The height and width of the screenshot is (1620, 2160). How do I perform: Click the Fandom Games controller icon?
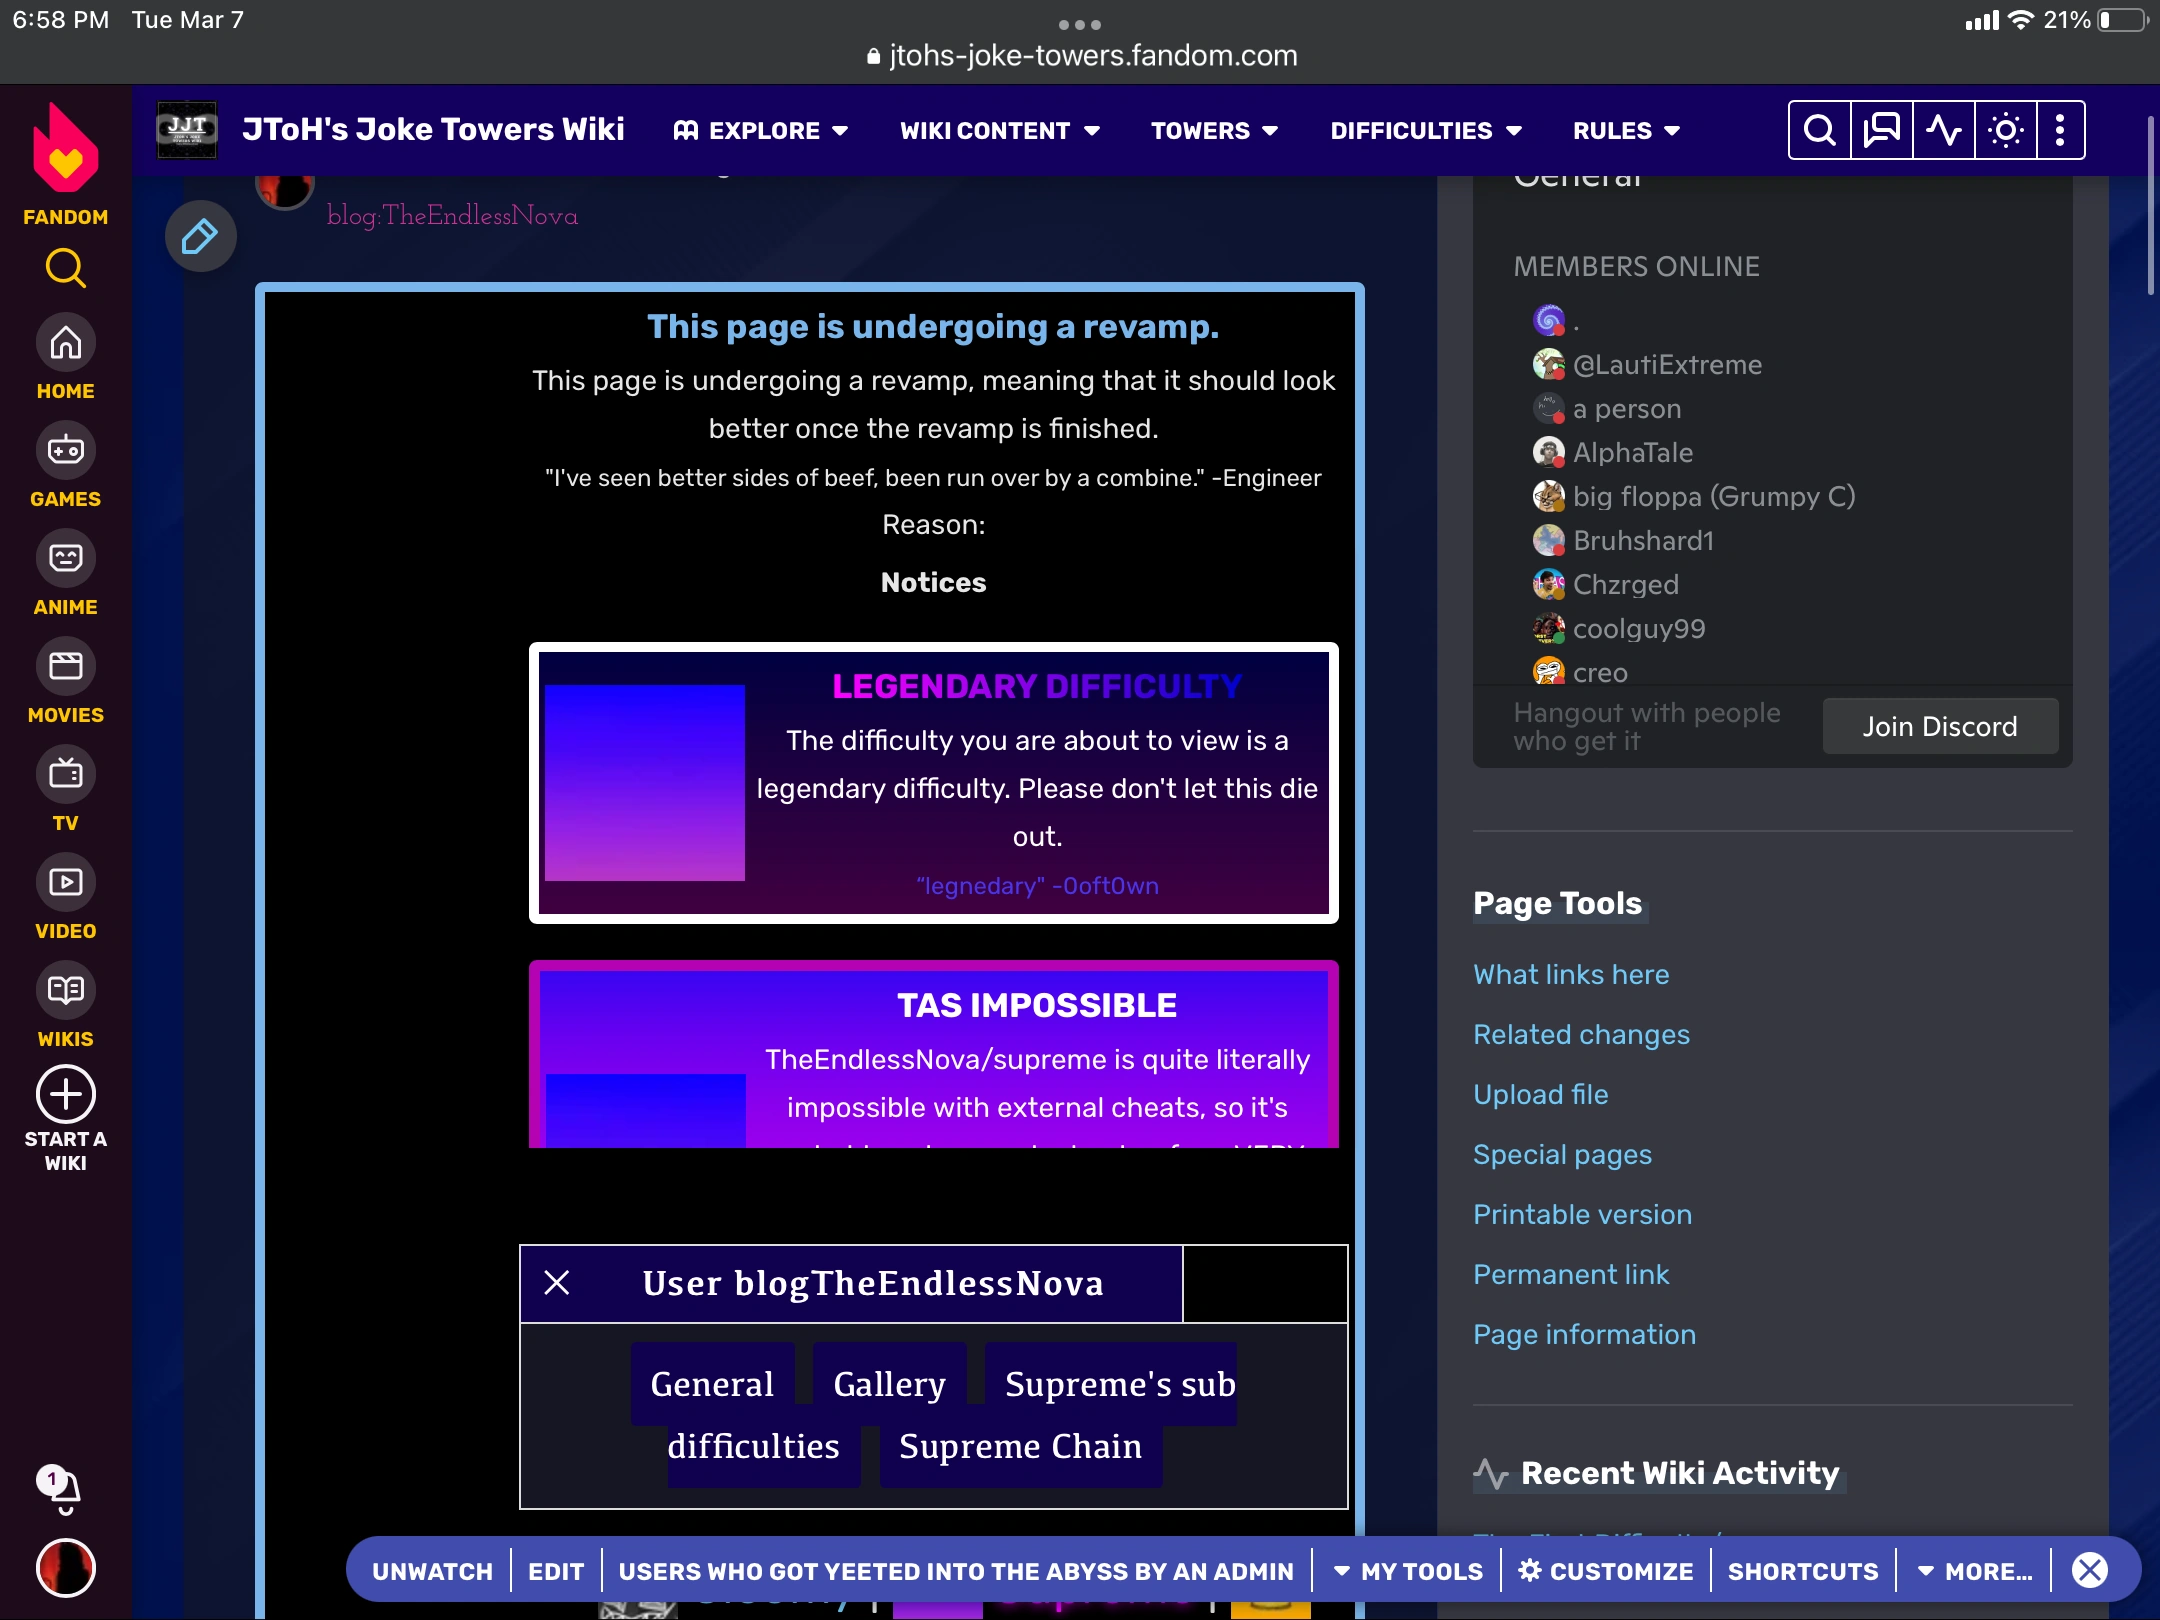click(x=65, y=451)
